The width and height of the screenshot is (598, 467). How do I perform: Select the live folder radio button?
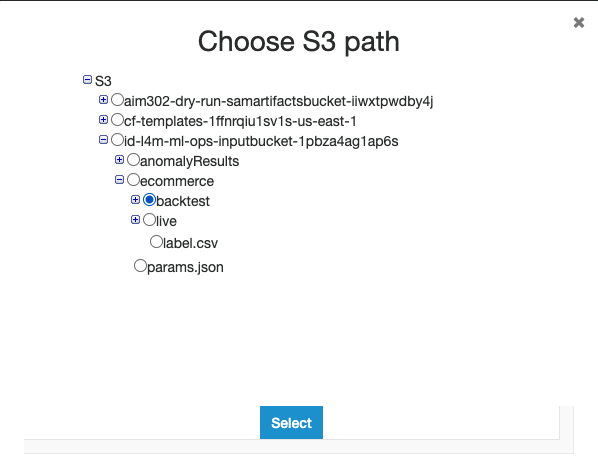tap(150, 220)
